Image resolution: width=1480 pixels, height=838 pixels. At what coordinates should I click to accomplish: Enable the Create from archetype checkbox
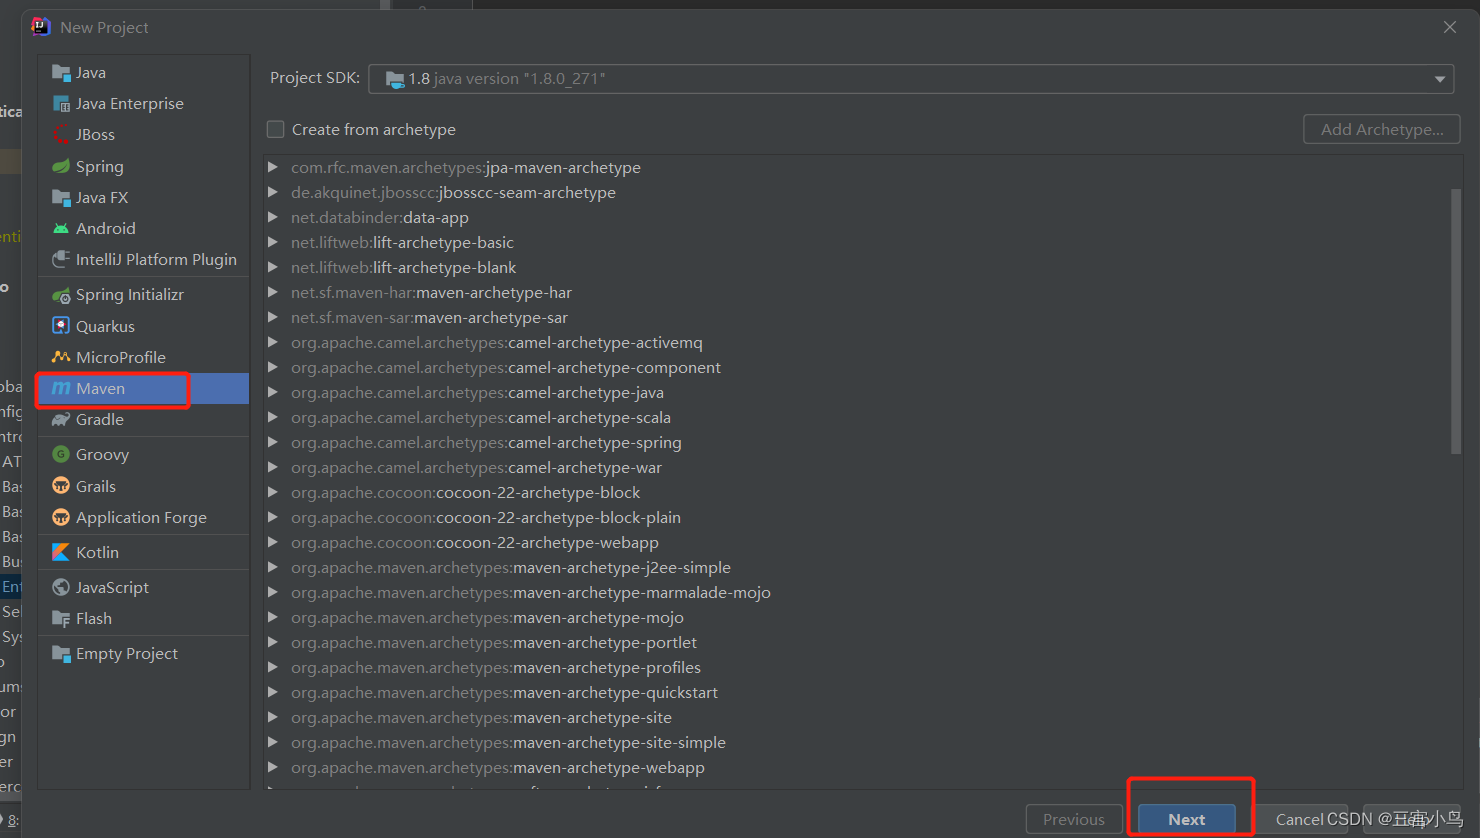(275, 129)
